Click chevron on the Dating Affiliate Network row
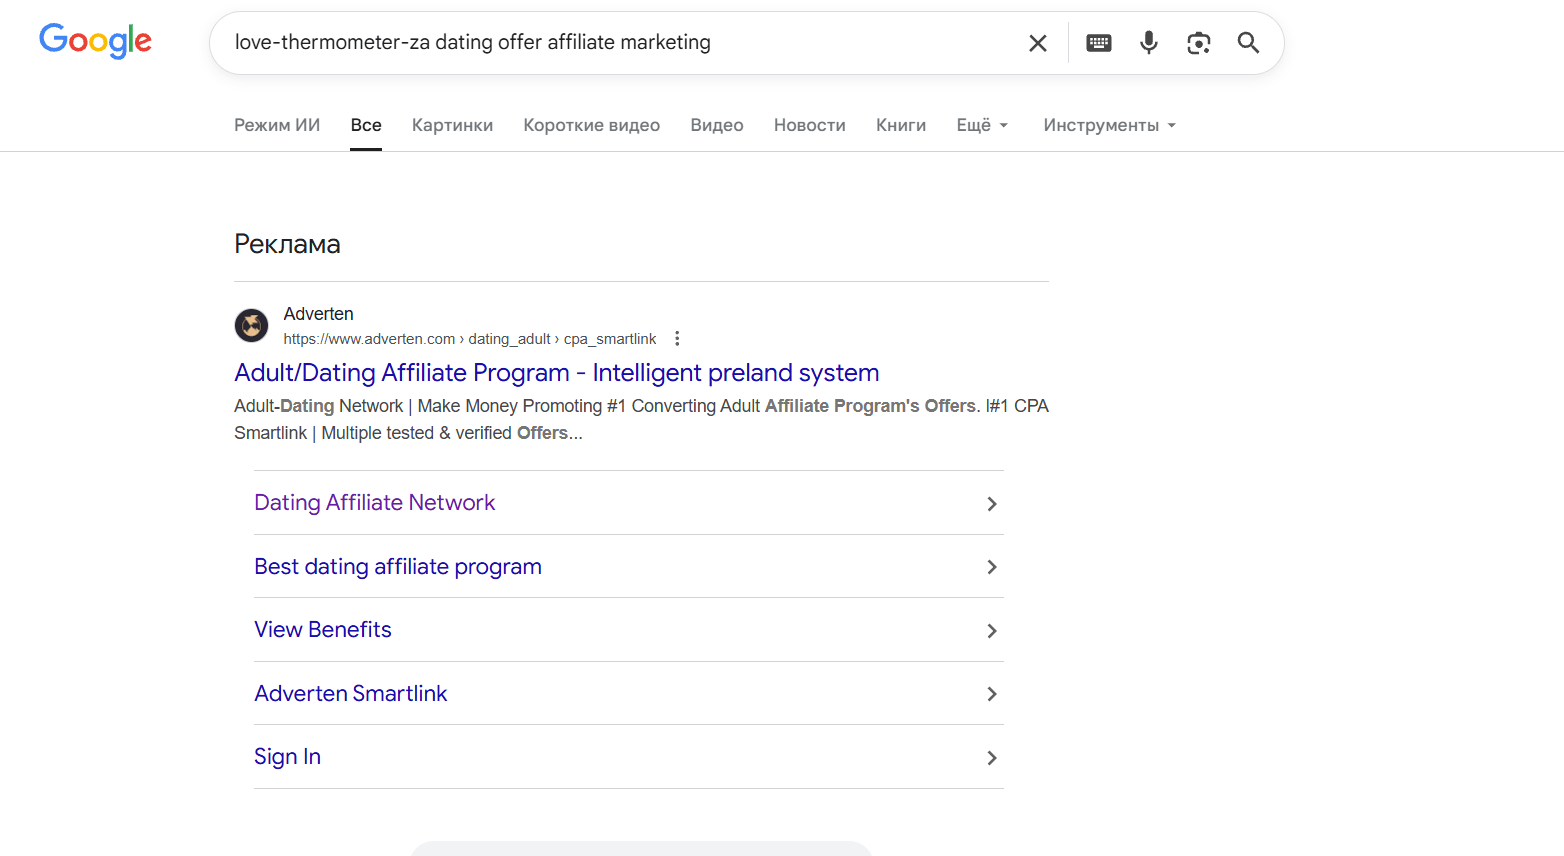 (992, 504)
